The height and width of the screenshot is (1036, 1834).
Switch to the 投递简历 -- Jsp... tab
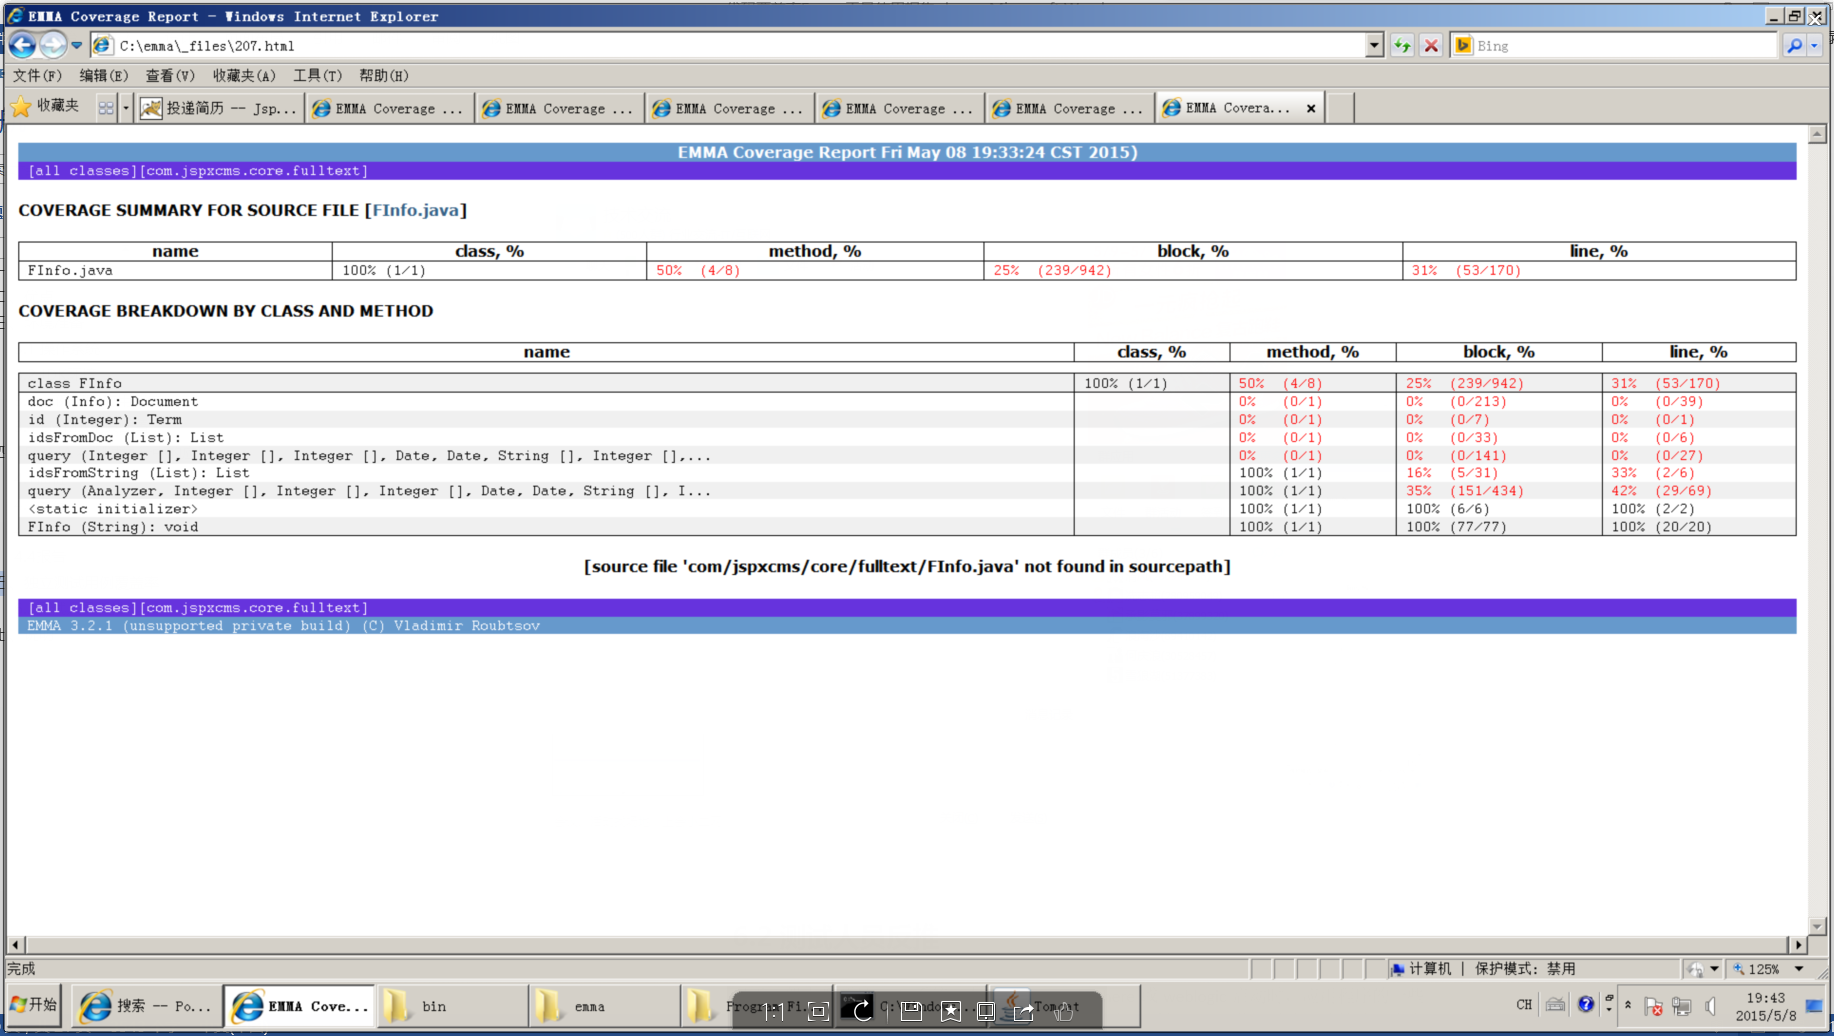(220, 108)
